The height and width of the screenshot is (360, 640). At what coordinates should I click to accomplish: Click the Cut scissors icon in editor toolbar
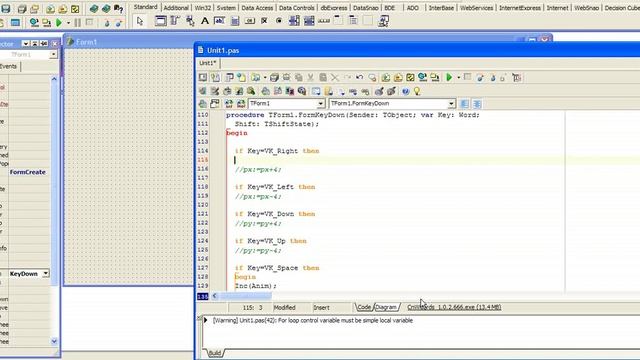click(311, 78)
